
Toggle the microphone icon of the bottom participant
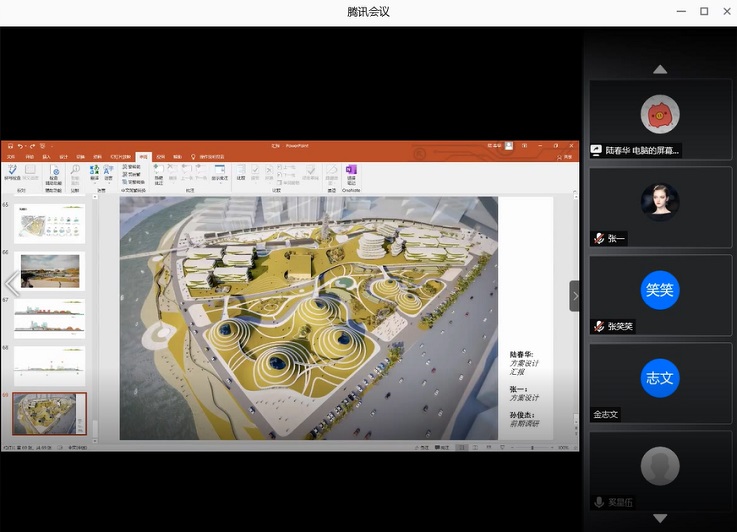(x=598, y=502)
